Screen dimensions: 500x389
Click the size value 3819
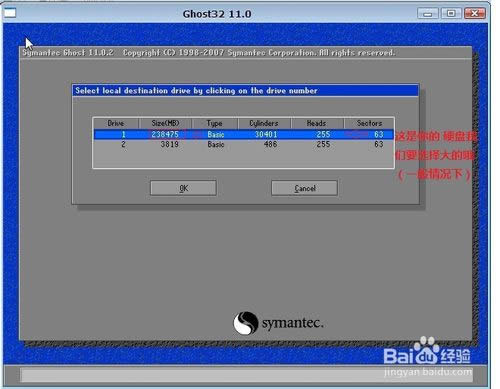coord(170,144)
